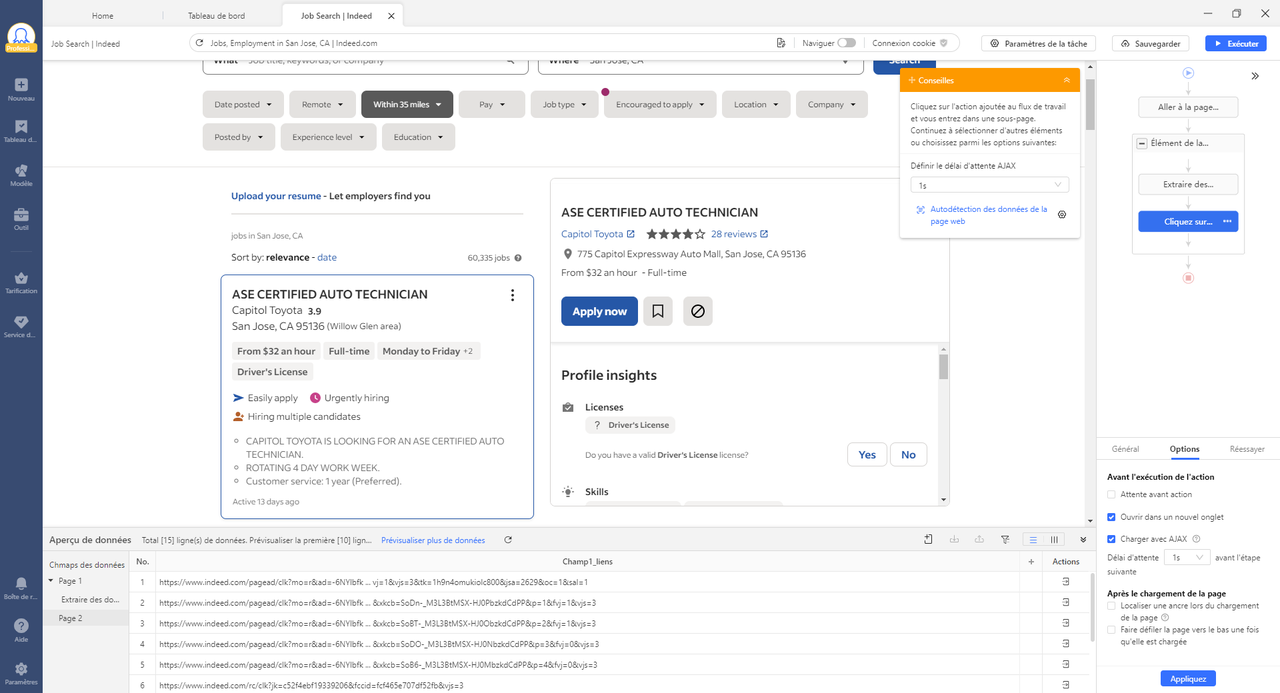1280x693 pixels.
Task: Open the Experience level dropdown
Action: point(328,137)
